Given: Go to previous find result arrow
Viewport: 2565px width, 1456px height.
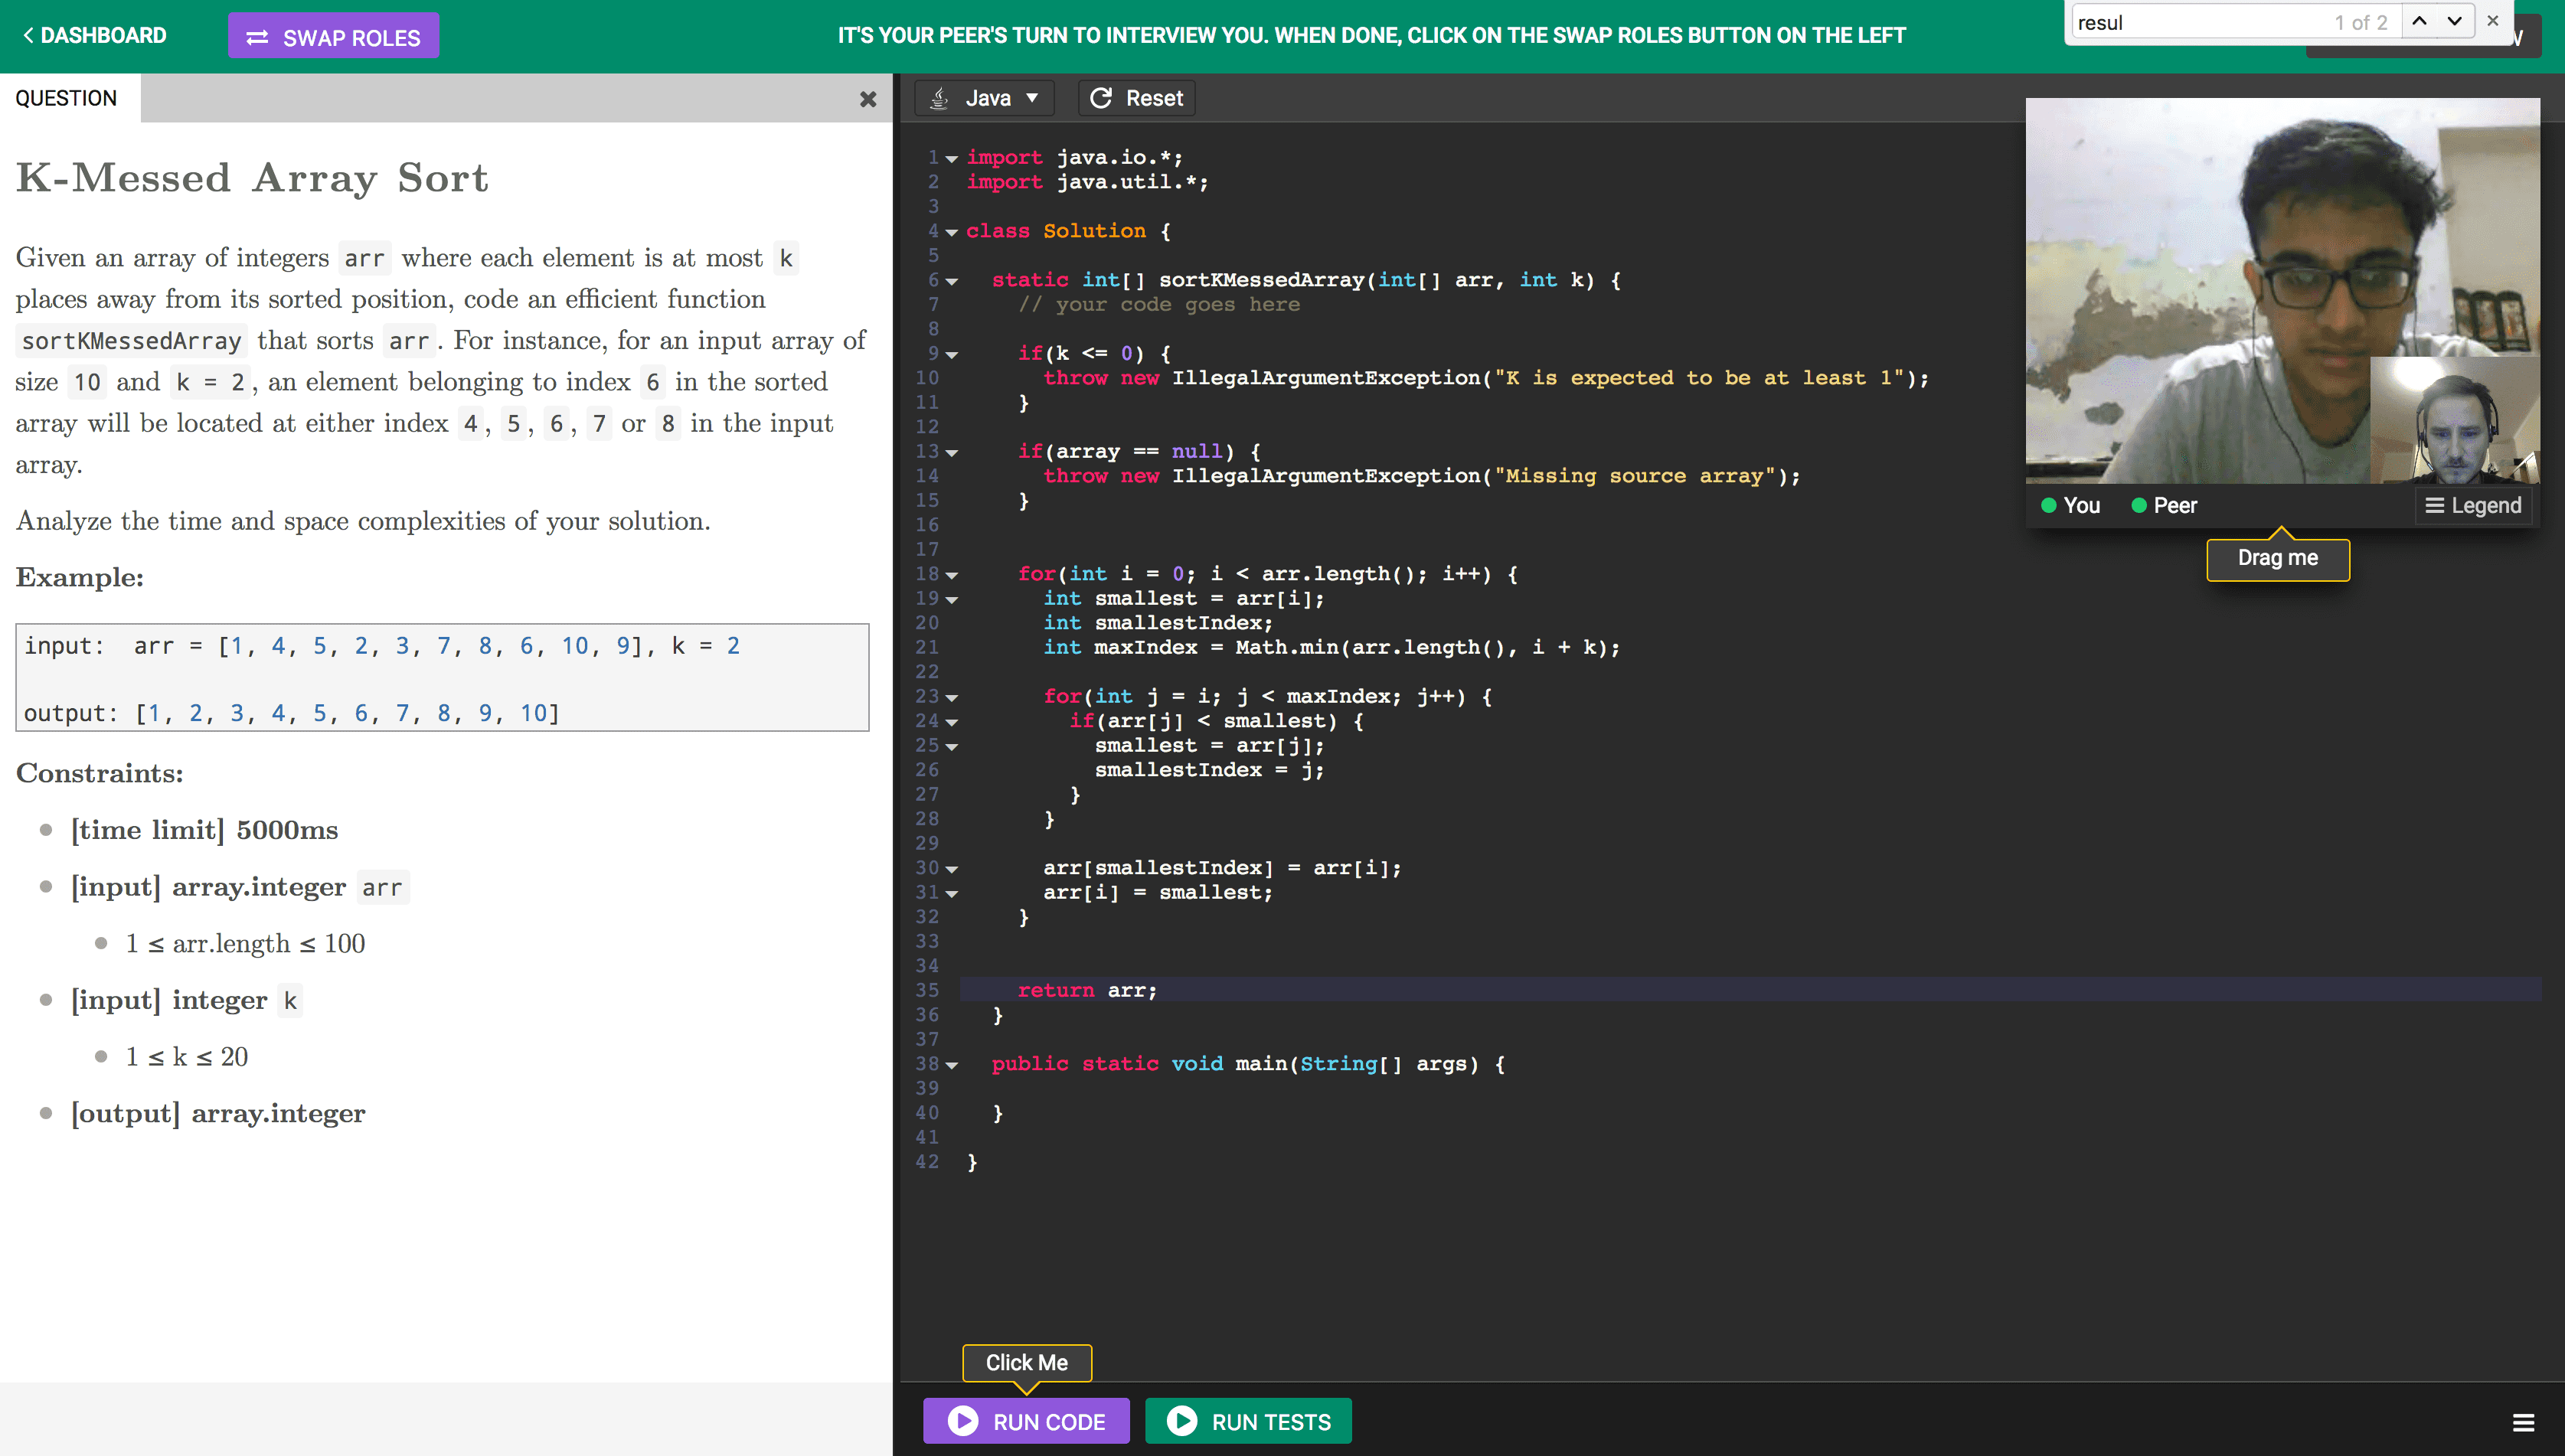Looking at the screenshot, I should pos(2419,21).
